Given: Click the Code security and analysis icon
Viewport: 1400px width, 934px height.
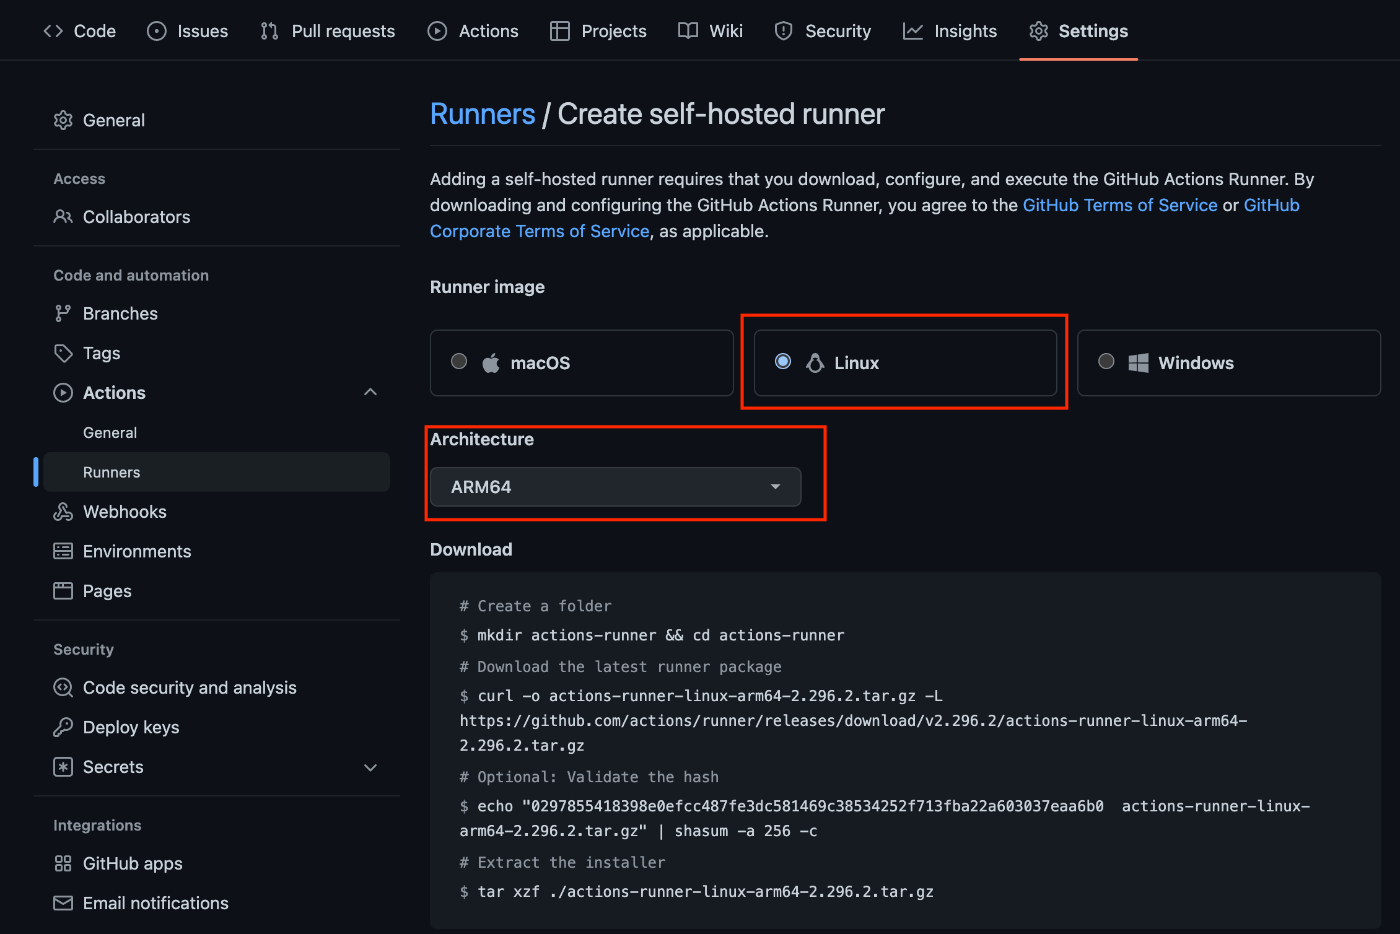Looking at the screenshot, I should pos(63,688).
